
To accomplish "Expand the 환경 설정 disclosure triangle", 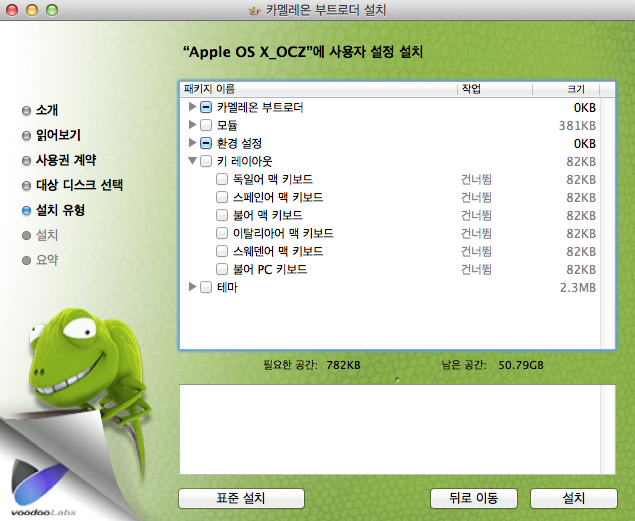I will [192, 142].
